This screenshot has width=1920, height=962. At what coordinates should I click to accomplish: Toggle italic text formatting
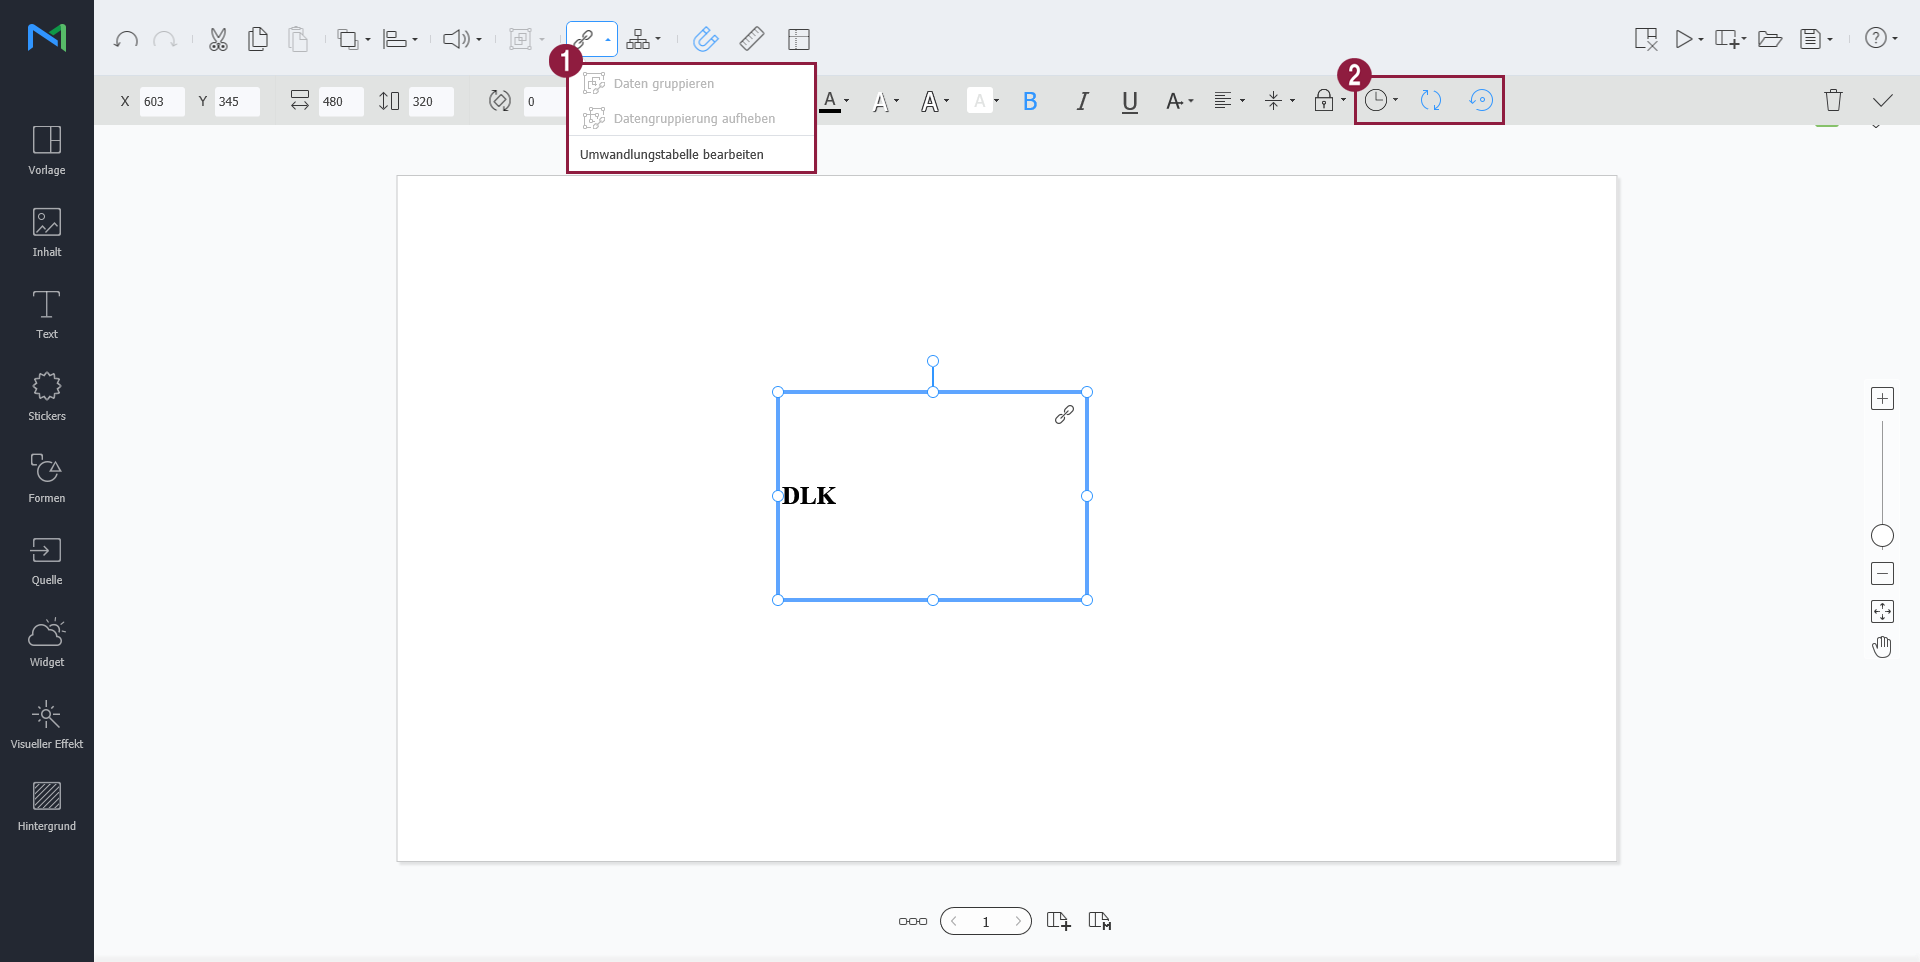click(1081, 101)
